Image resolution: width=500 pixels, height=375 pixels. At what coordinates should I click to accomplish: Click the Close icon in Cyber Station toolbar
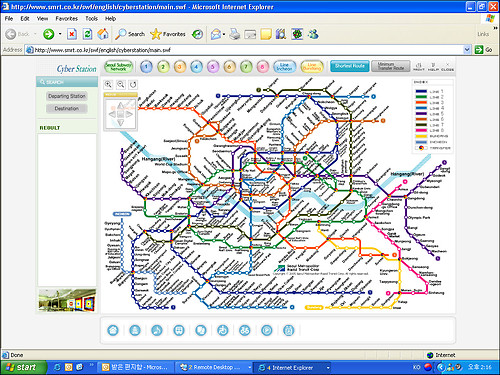tap(447, 66)
